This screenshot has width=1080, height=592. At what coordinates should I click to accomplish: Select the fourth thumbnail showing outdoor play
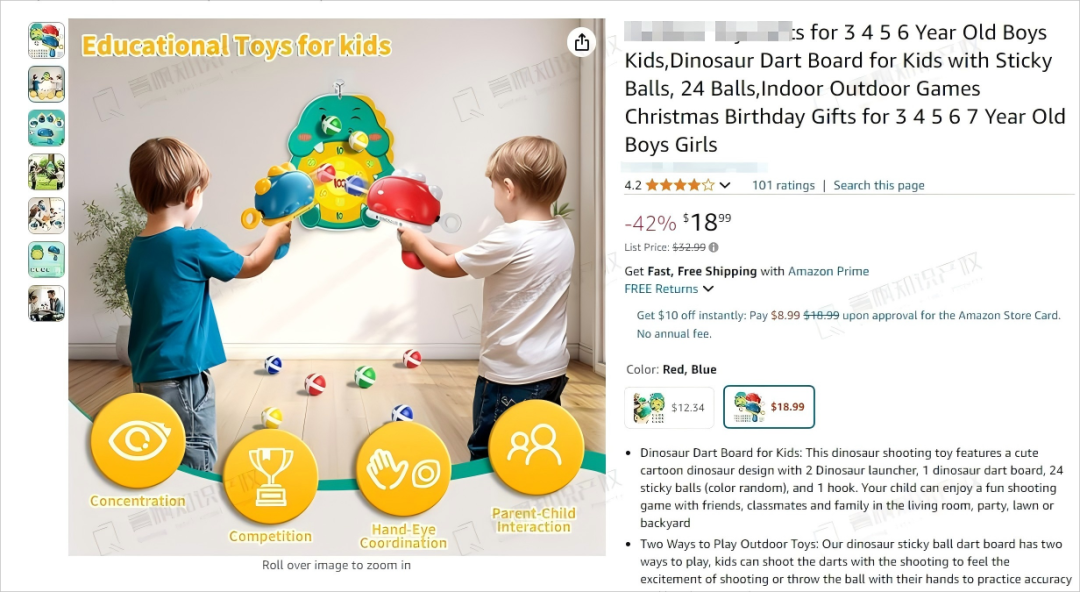pos(46,172)
